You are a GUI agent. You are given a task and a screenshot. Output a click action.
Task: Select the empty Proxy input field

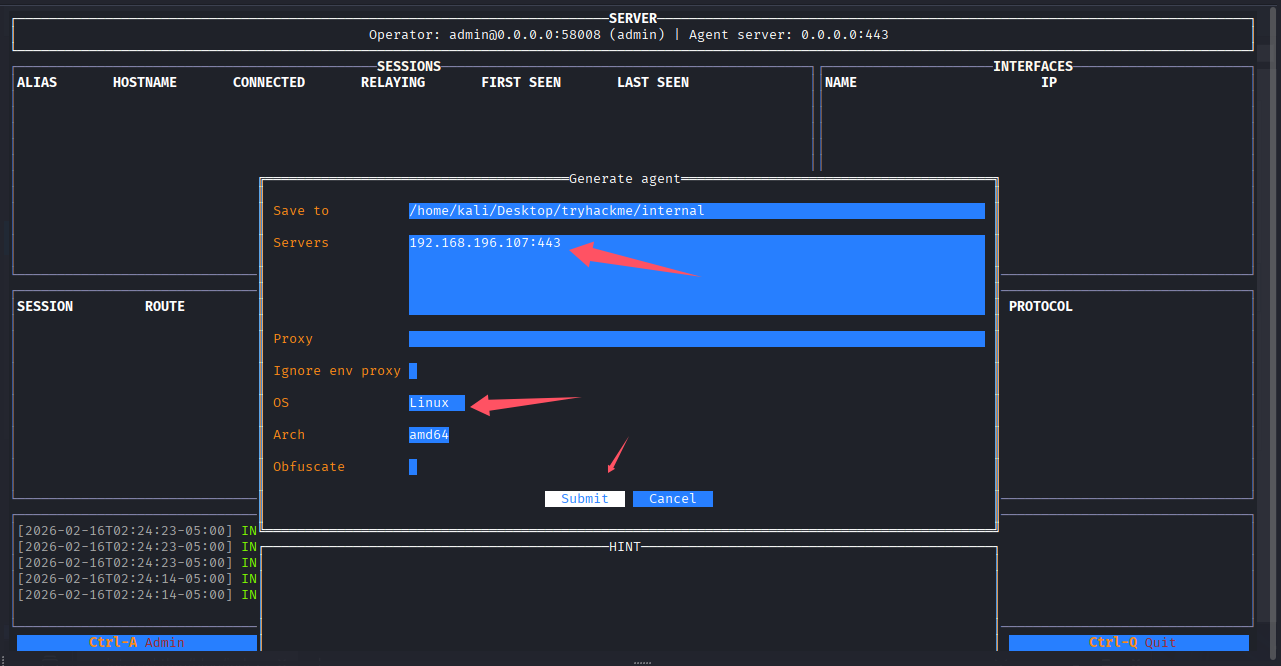tap(696, 339)
